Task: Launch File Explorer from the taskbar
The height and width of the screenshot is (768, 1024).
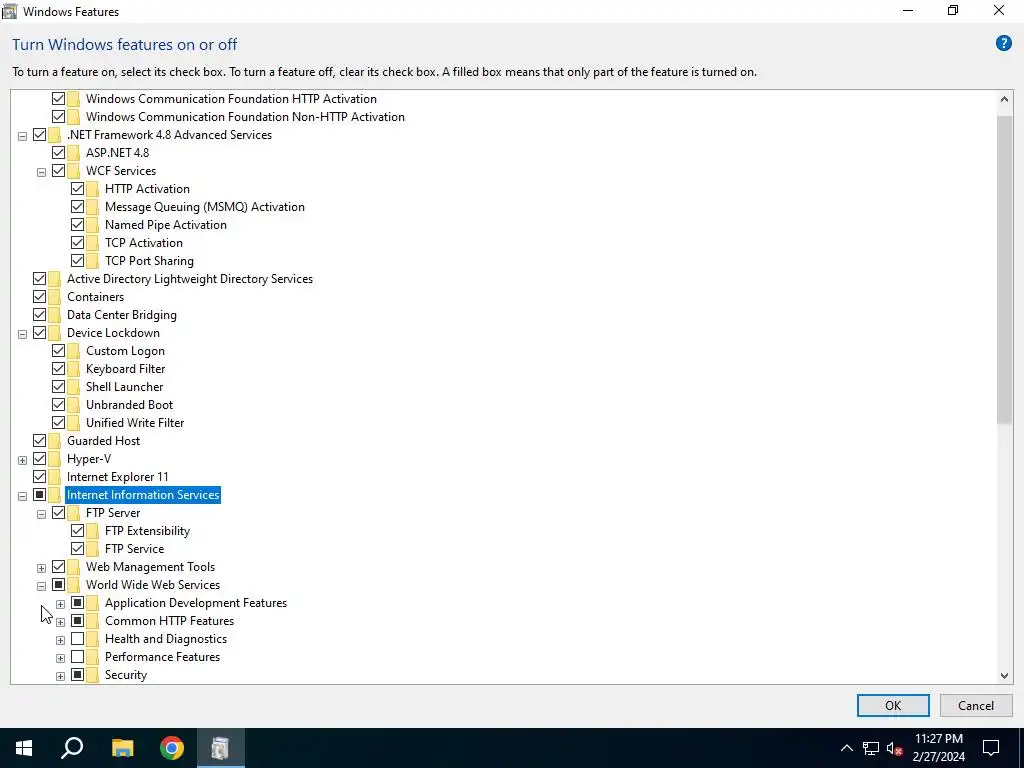Action: click(122, 748)
